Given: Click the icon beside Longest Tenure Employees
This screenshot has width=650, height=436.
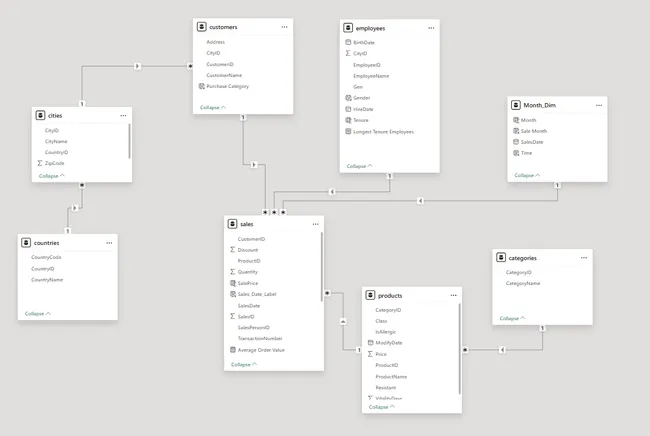Looking at the screenshot, I should (x=348, y=132).
